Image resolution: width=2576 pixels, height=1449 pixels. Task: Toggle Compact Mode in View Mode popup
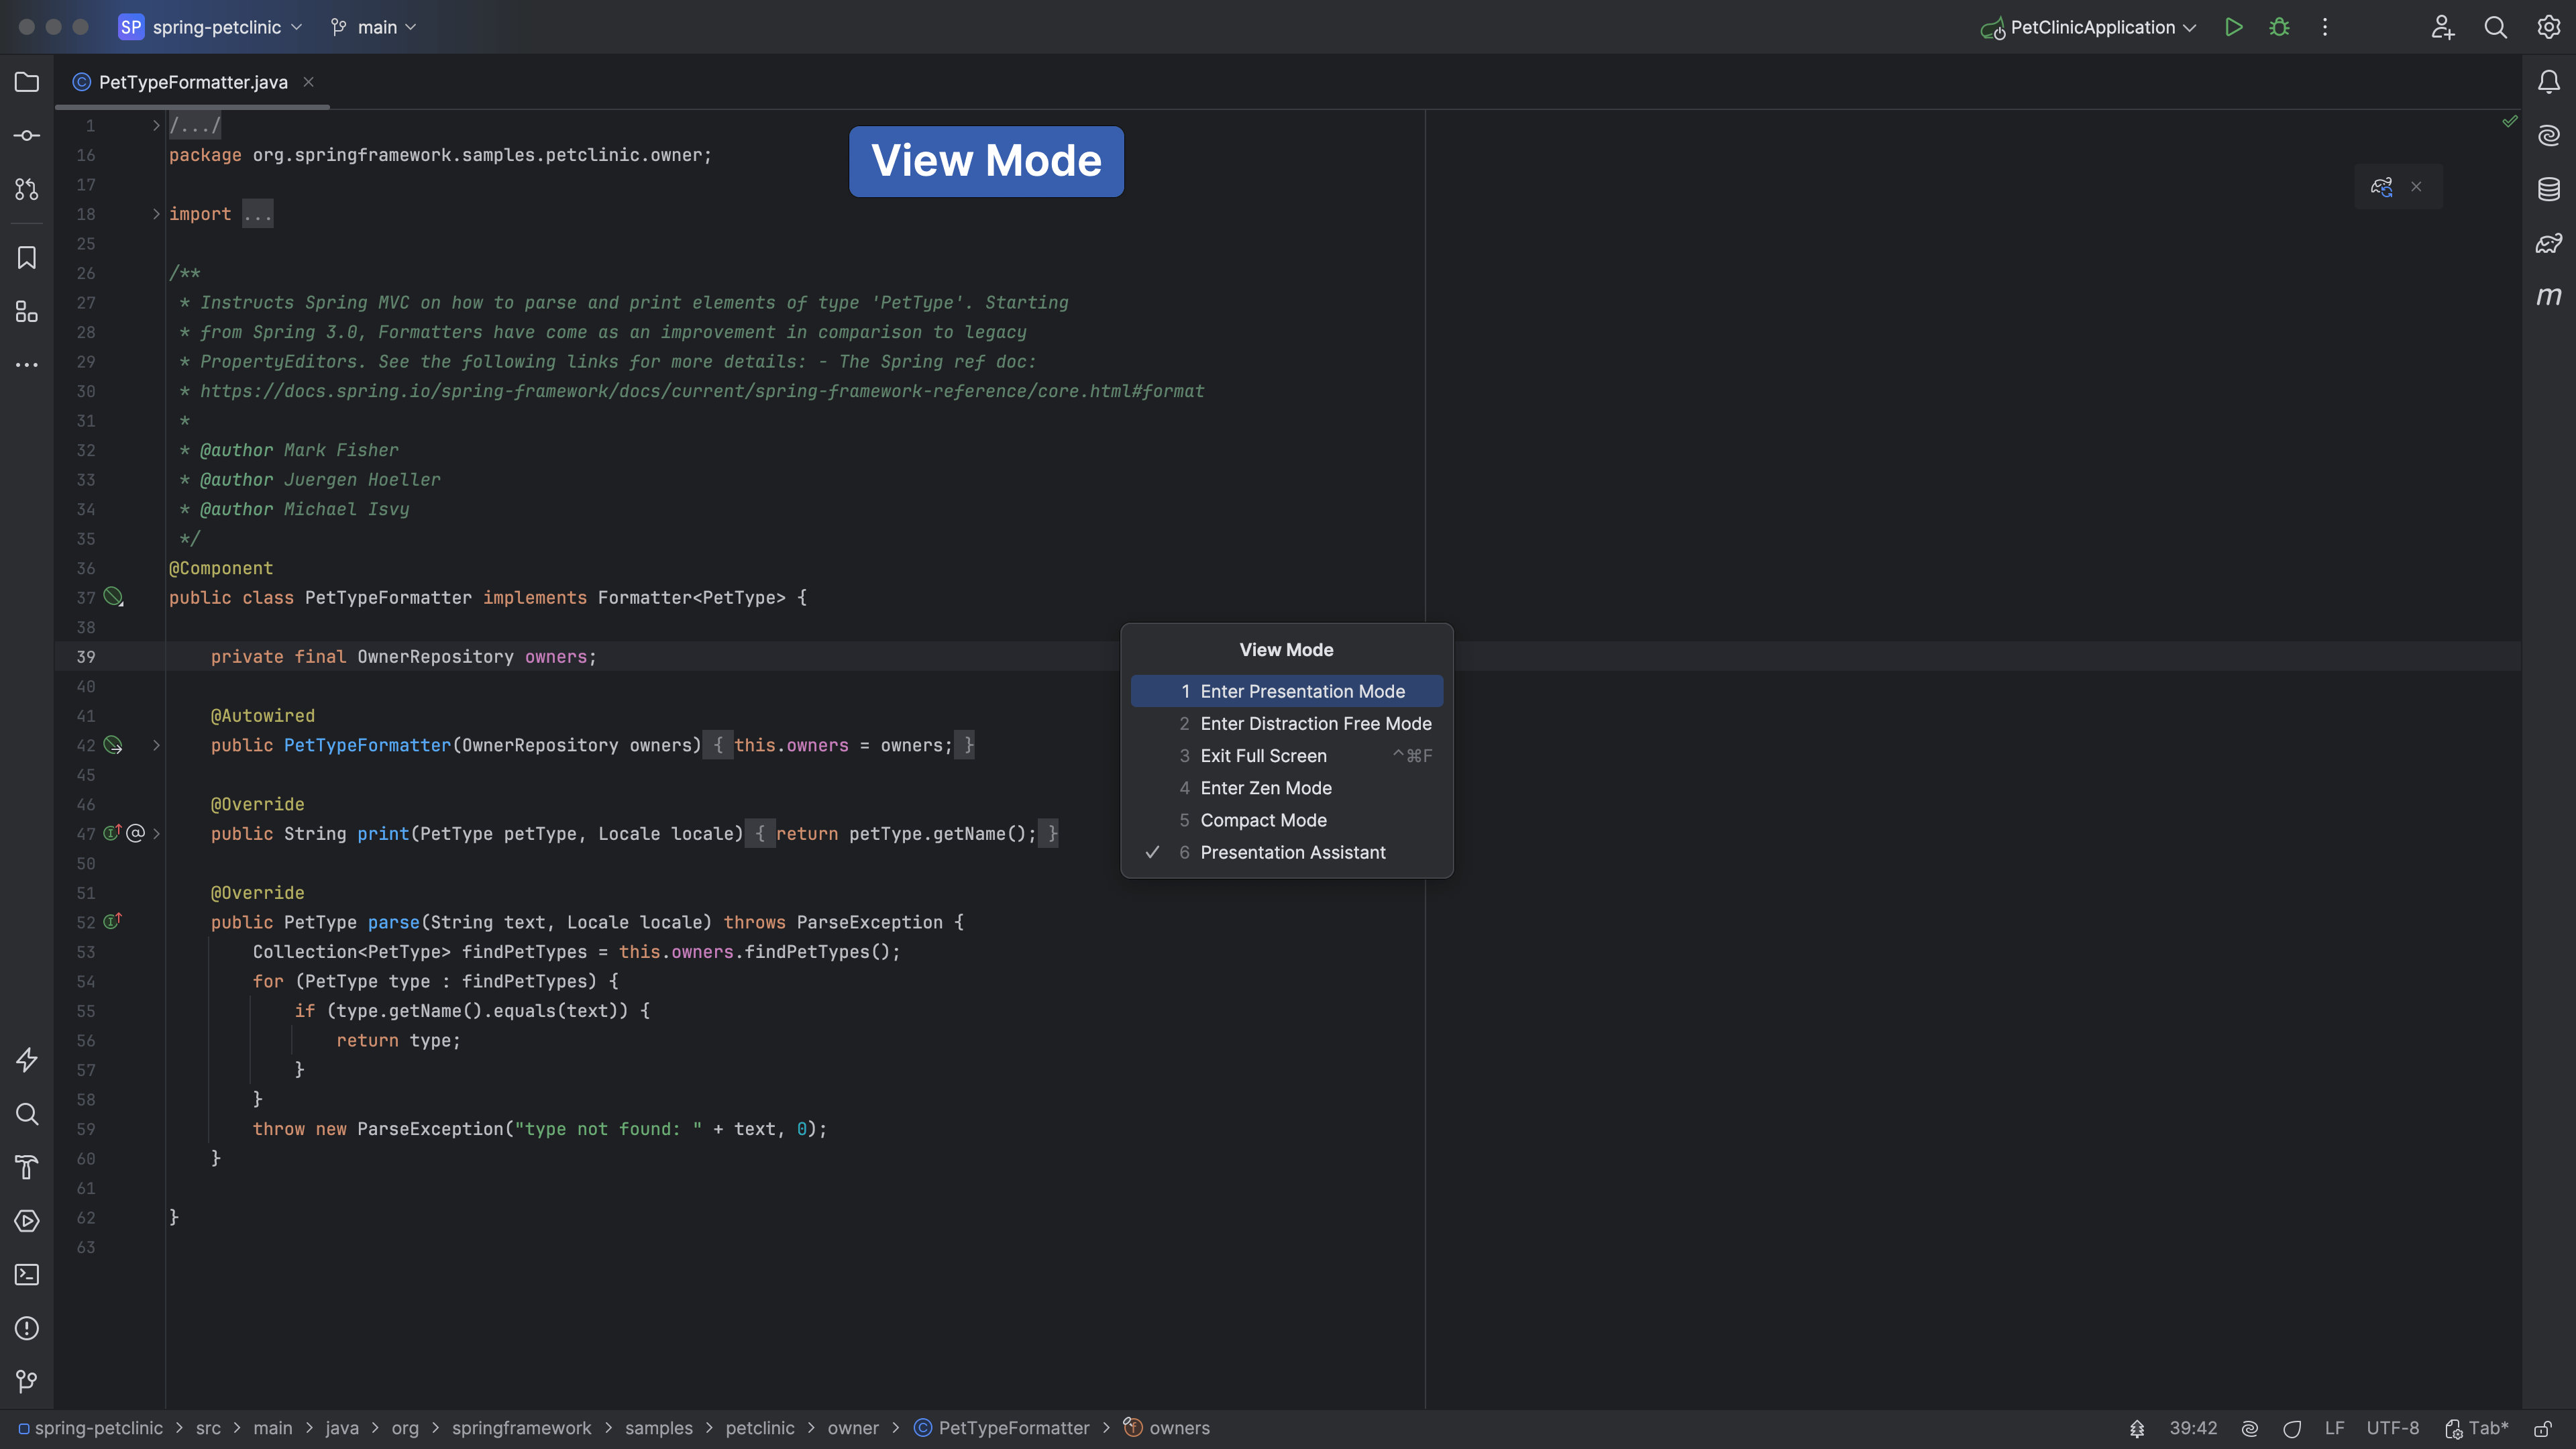(x=1263, y=820)
